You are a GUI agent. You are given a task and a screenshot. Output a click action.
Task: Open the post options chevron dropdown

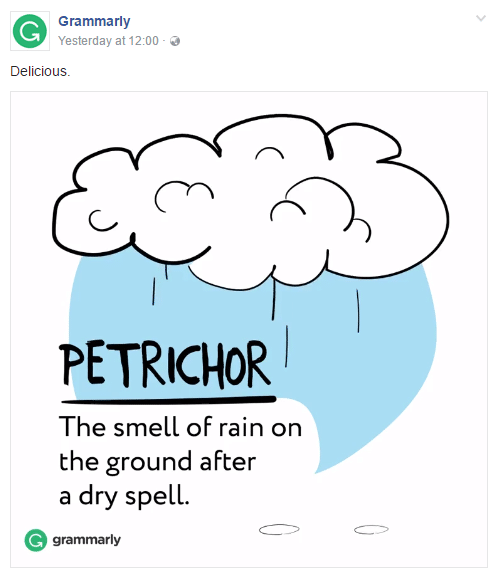tap(480, 18)
